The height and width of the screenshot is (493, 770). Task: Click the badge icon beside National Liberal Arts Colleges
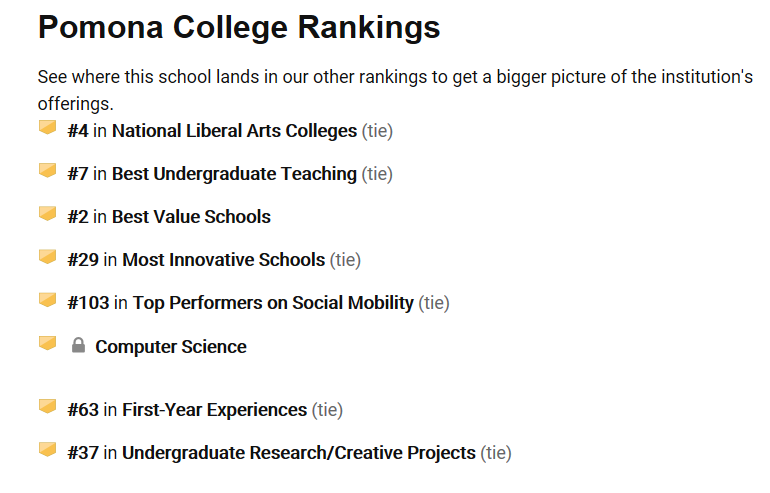47,128
